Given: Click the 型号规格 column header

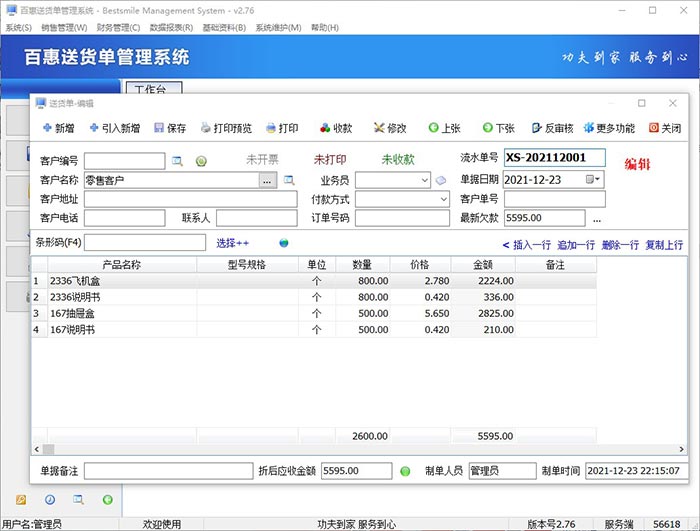Looking at the screenshot, I should [247, 265].
